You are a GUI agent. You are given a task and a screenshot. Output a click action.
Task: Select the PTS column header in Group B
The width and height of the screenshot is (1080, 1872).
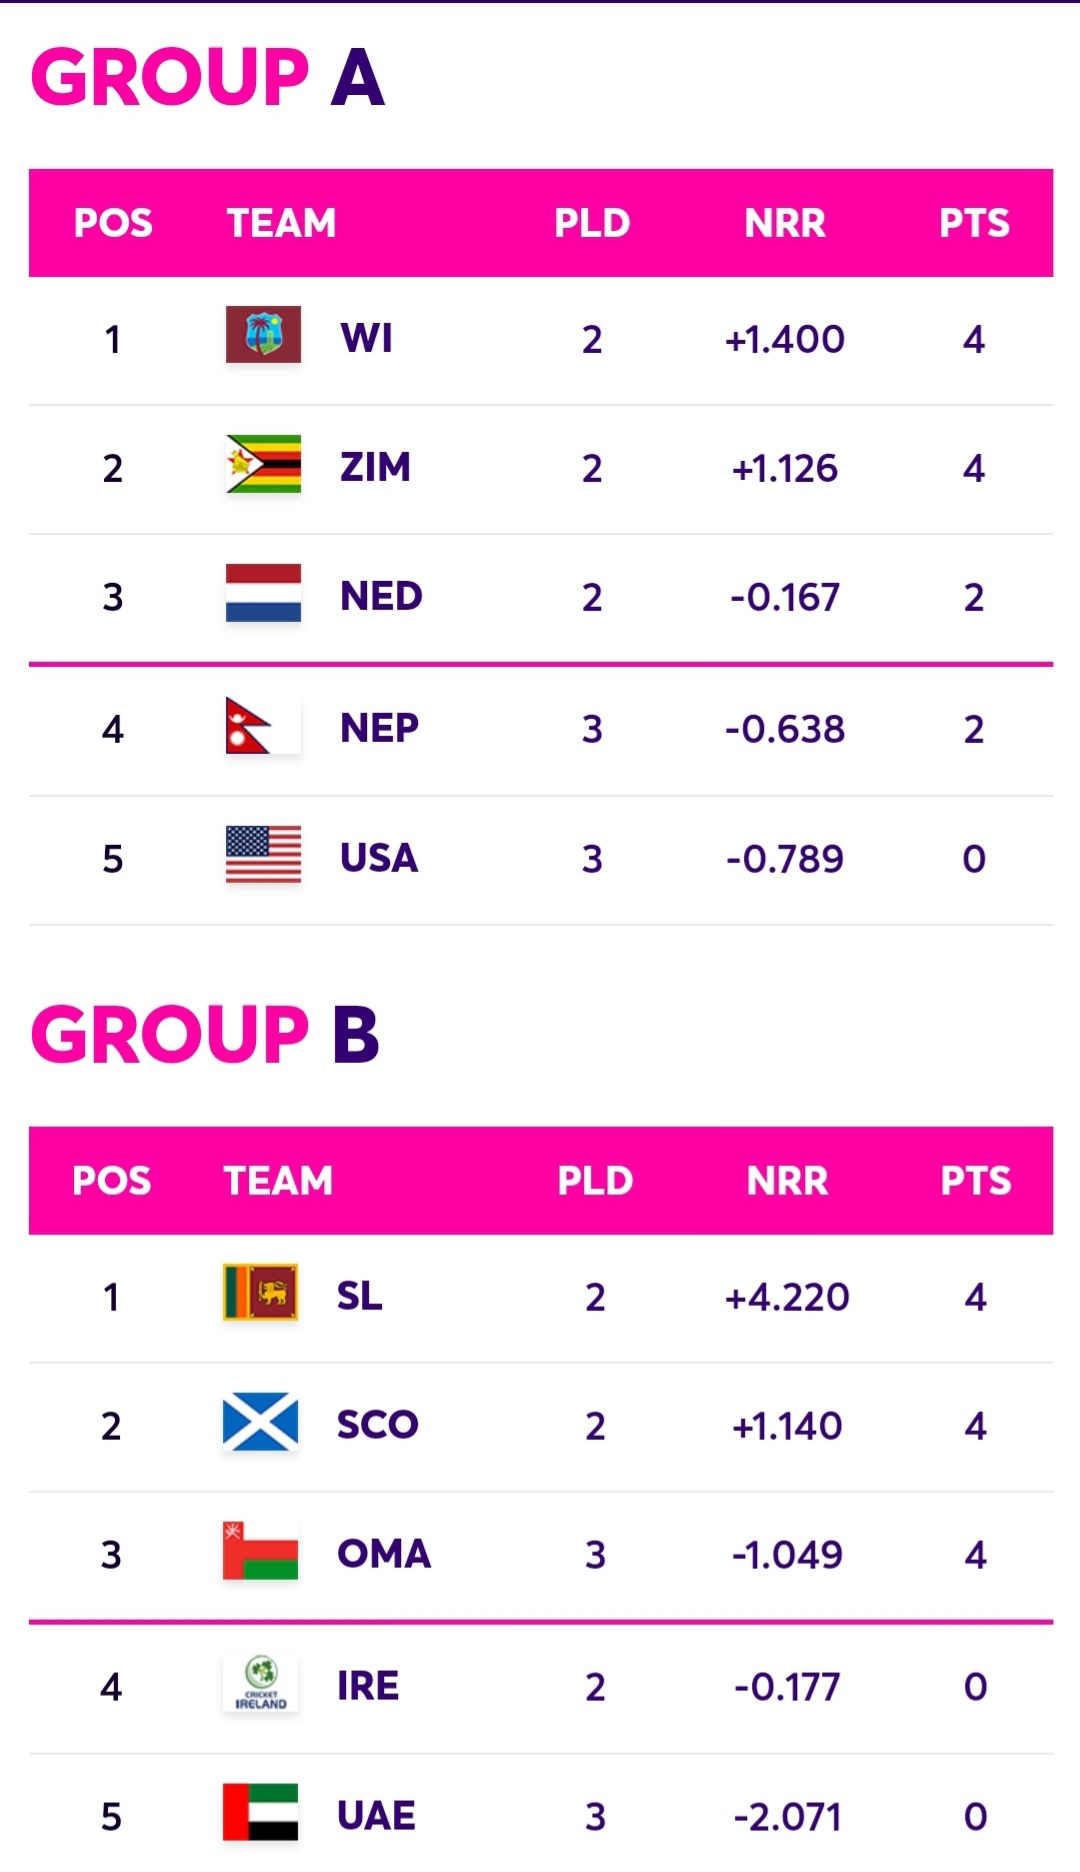click(x=976, y=1181)
